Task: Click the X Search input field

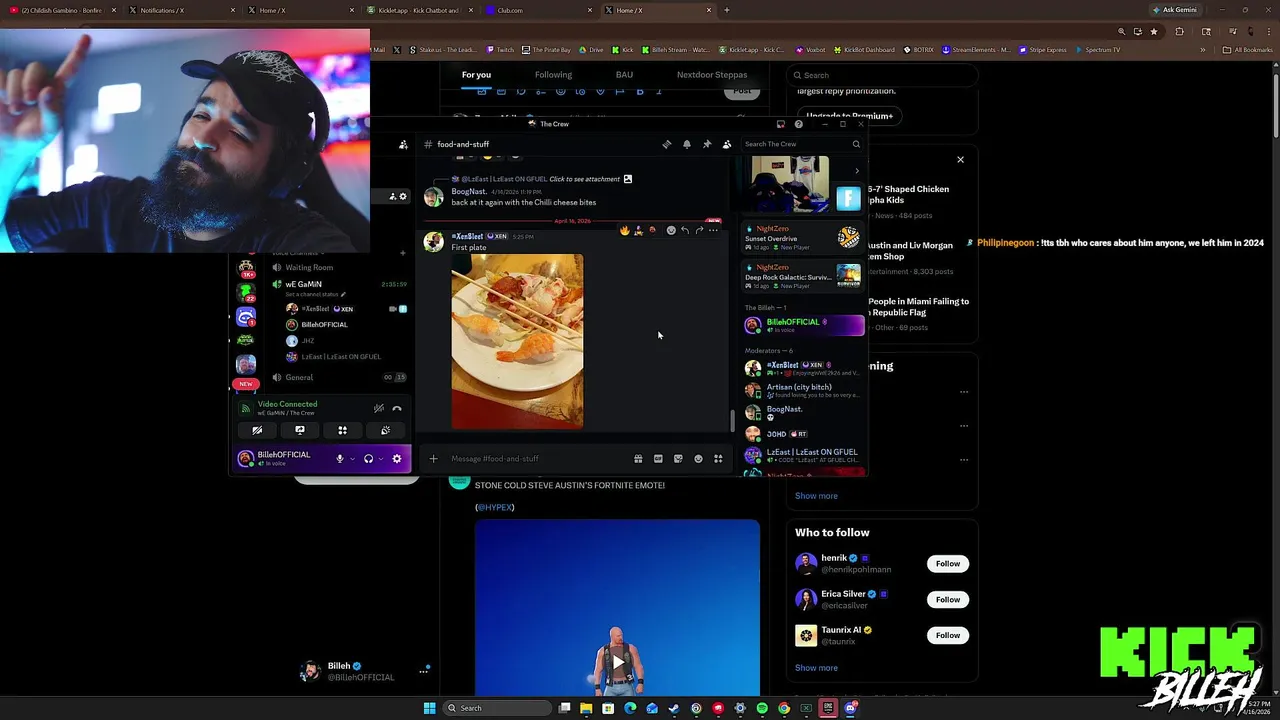Action: [x=882, y=75]
